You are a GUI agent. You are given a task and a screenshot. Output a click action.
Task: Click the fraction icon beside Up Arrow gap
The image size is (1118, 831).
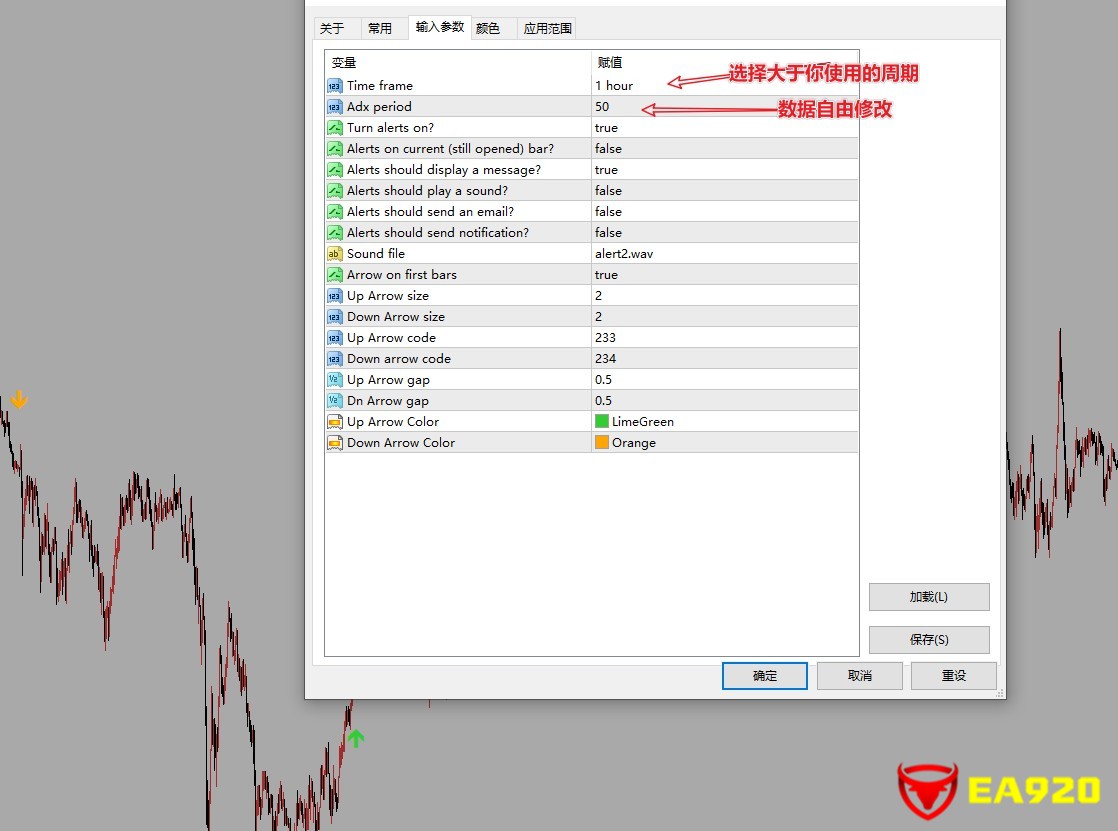point(335,379)
